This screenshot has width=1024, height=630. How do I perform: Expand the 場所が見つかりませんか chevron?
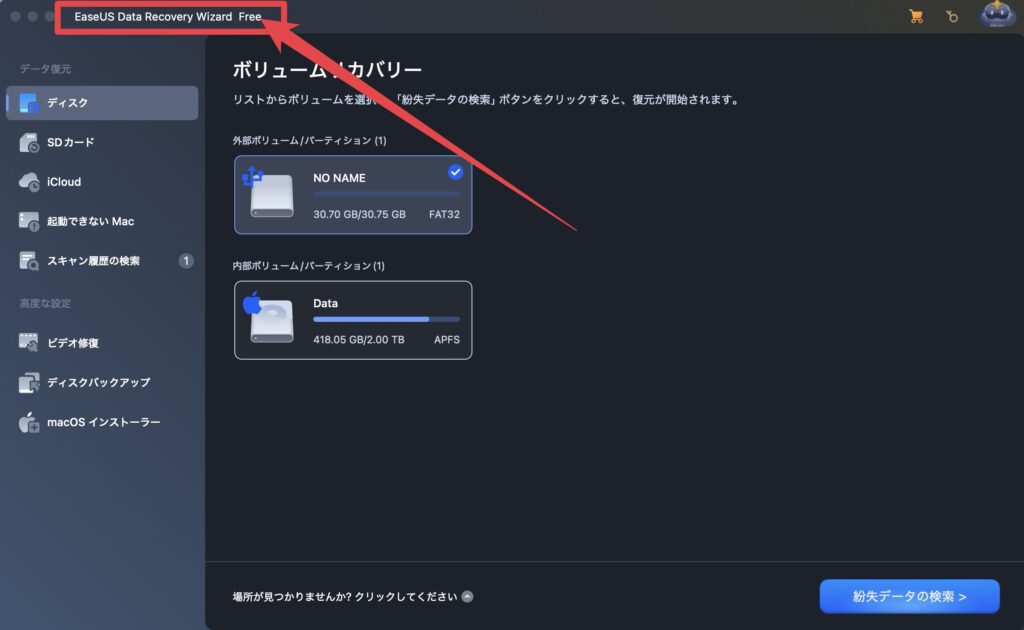(x=468, y=597)
